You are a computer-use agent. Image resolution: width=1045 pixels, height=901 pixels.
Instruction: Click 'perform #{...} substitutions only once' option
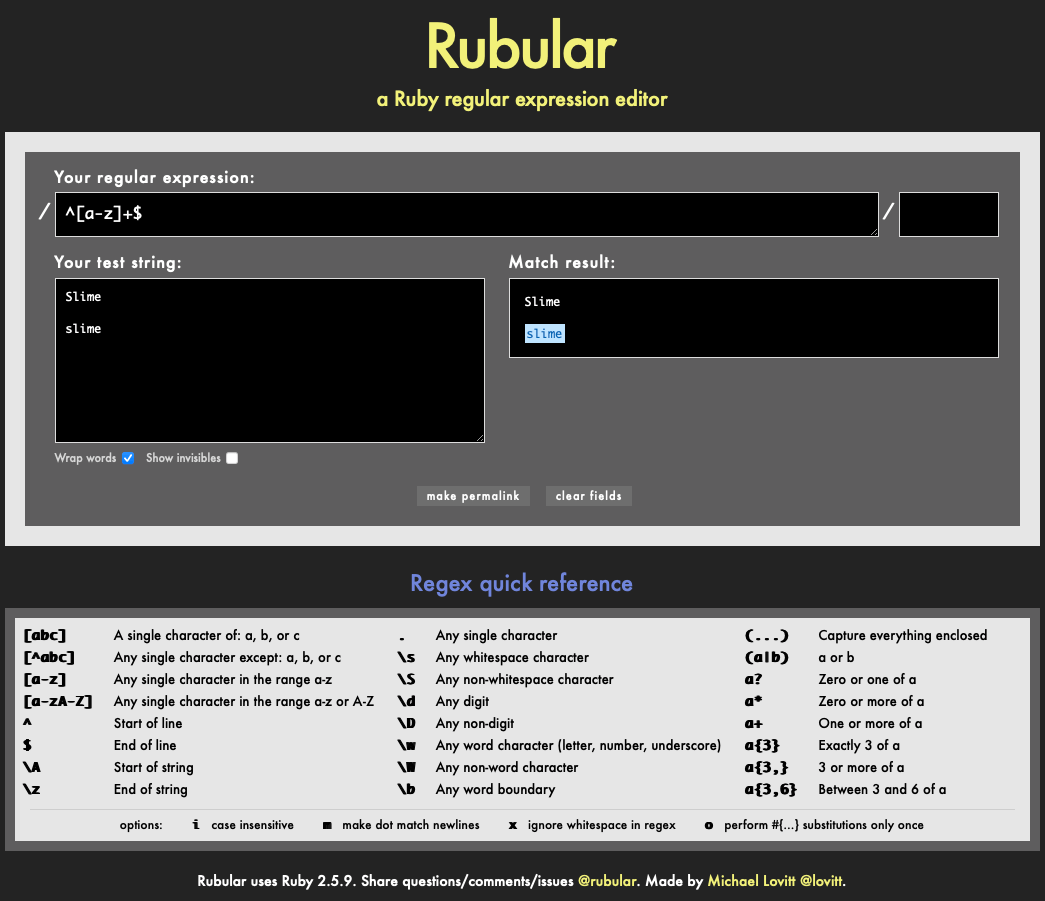click(x=824, y=825)
